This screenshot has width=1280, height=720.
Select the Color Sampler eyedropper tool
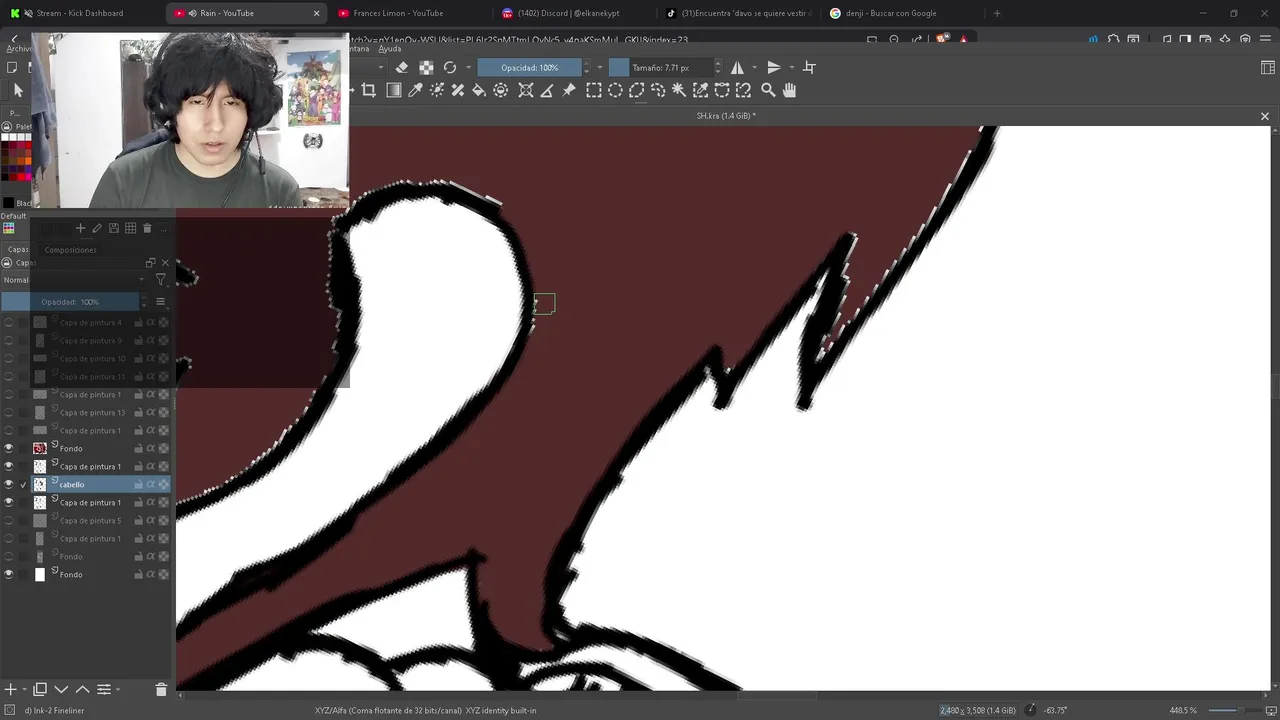[x=415, y=90]
